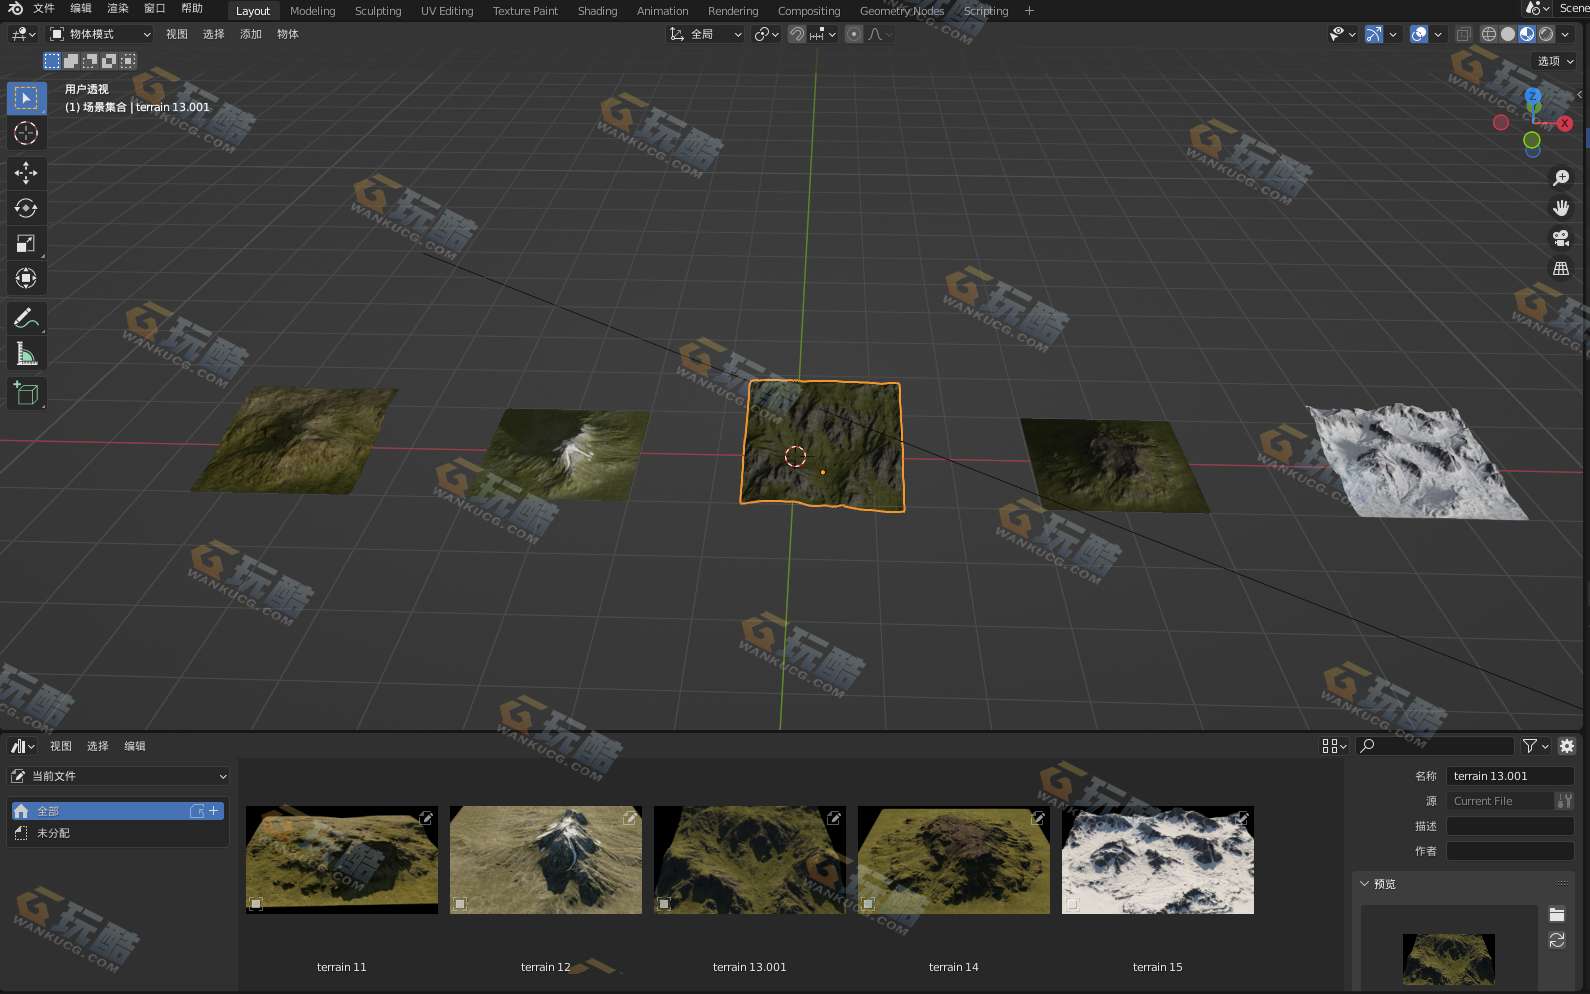
Task: Click the 作者 author field
Action: pyautogui.click(x=1510, y=851)
